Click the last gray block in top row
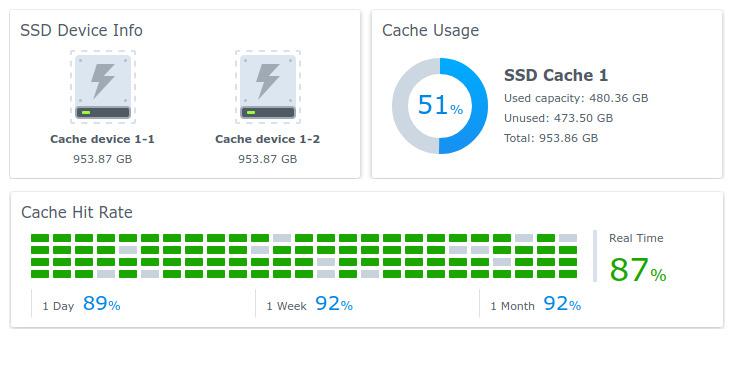This screenshot has height=379, width=751. (568, 238)
